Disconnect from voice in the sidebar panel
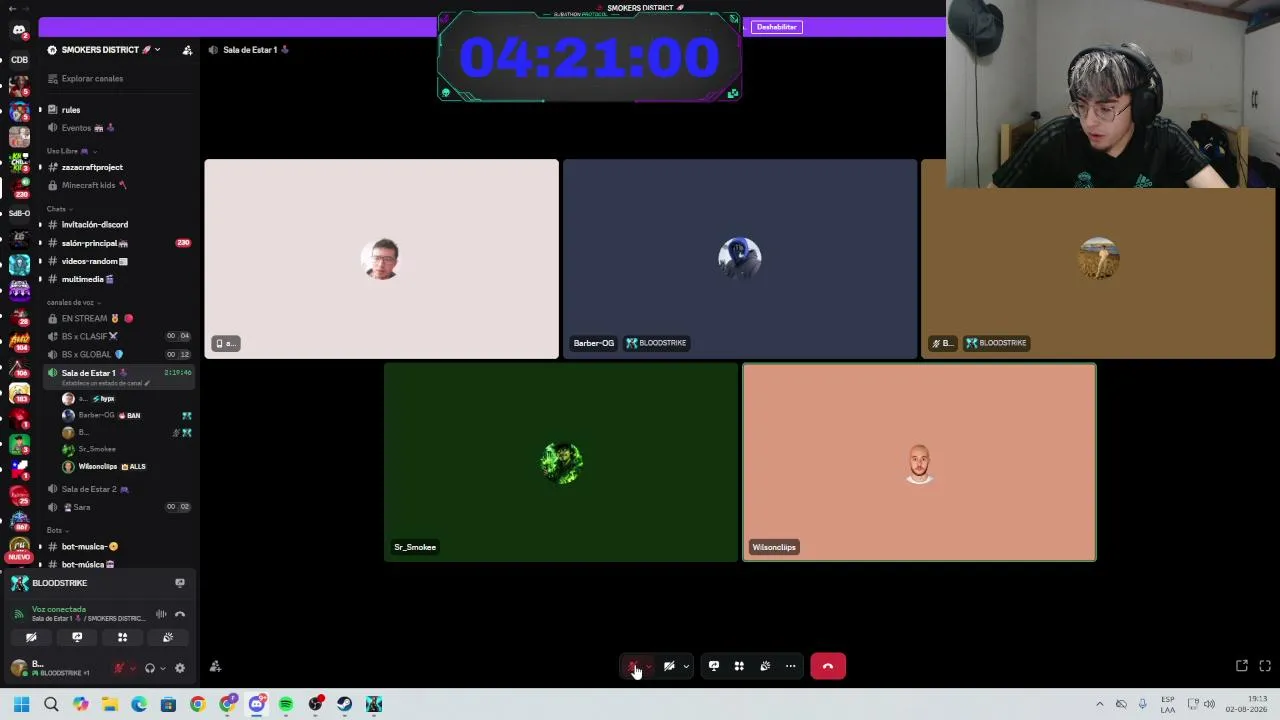 pyautogui.click(x=180, y=614)
